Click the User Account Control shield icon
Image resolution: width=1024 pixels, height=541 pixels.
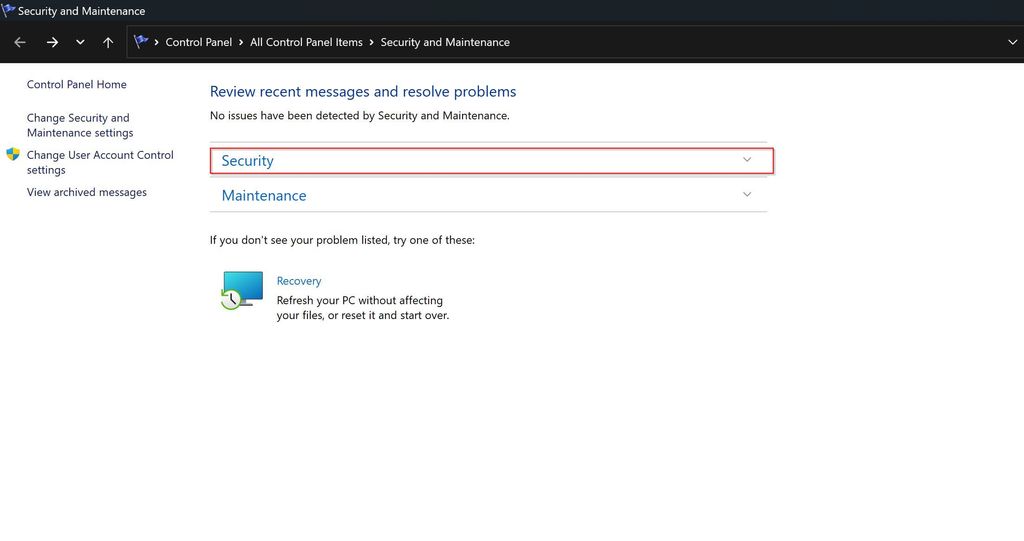(x=13, y=155)
